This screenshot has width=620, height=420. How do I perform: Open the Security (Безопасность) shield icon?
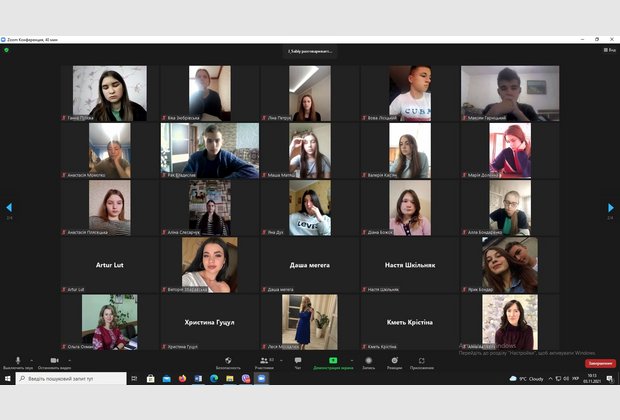click(x=228, y=361)
